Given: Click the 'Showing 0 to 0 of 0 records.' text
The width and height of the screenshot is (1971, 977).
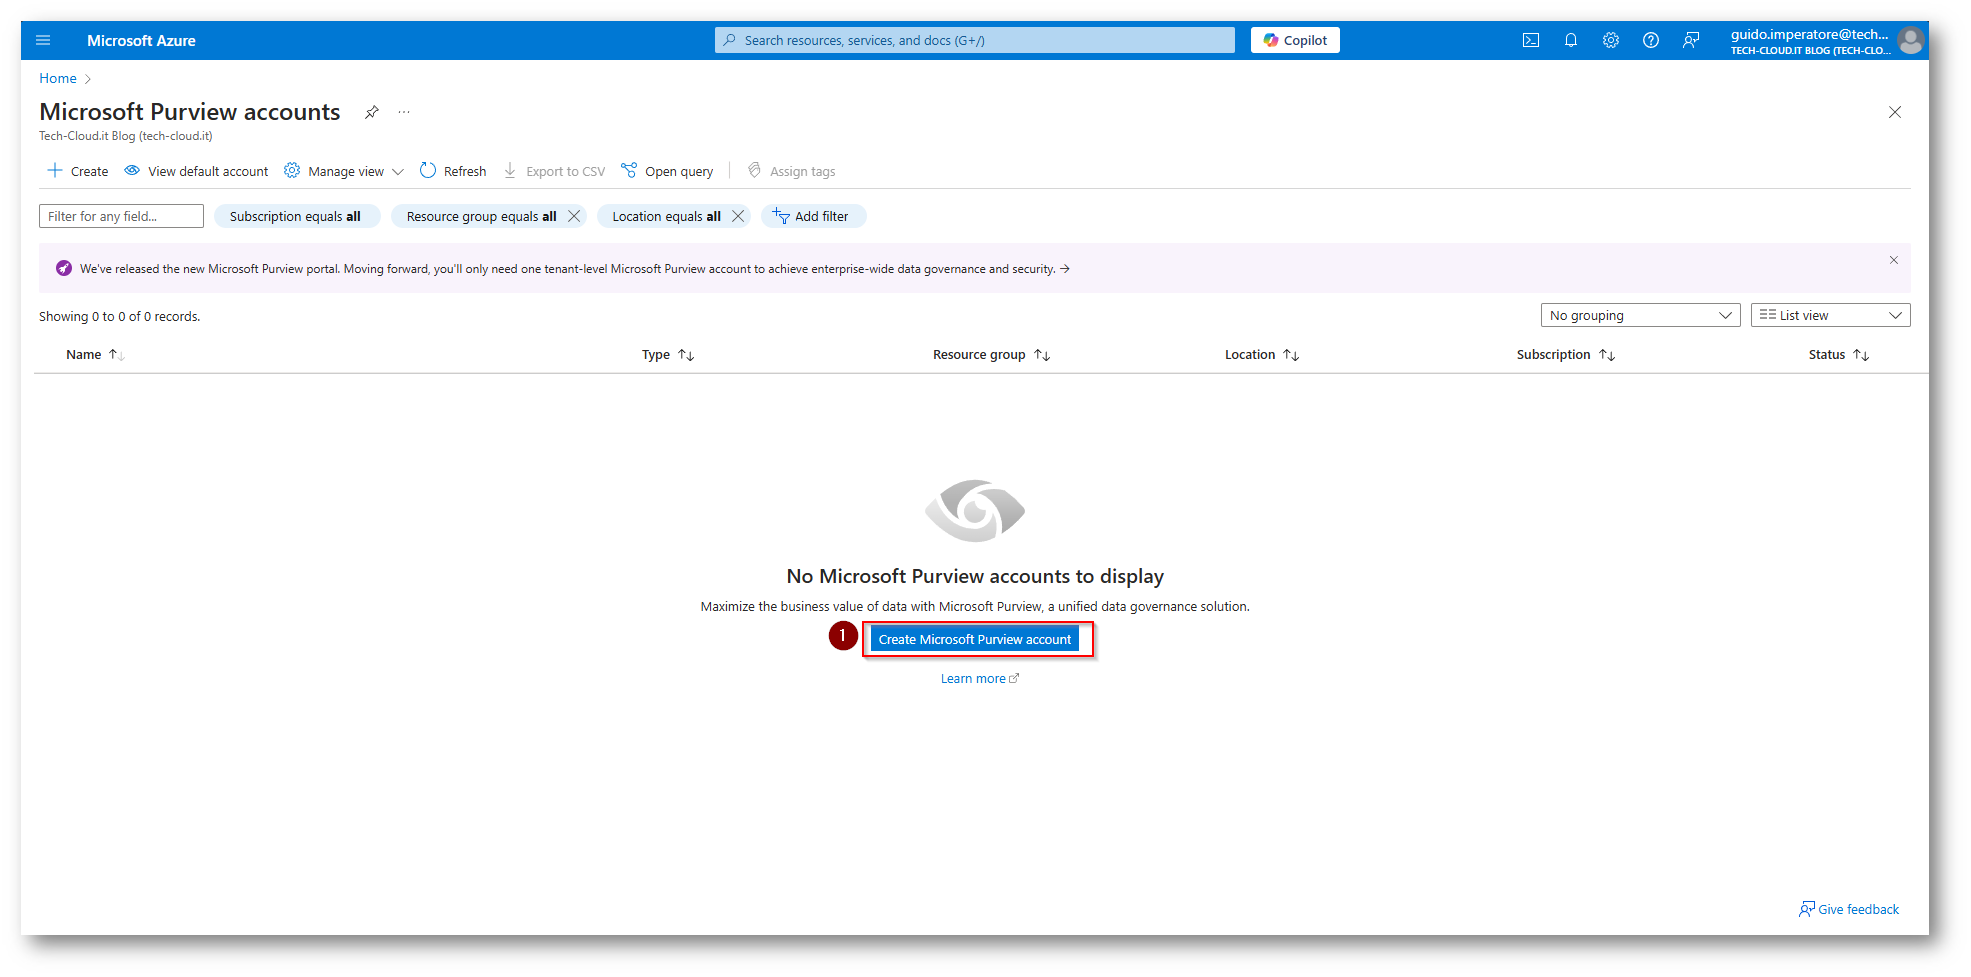Looking at the screenshot, I should coord(120,316).
